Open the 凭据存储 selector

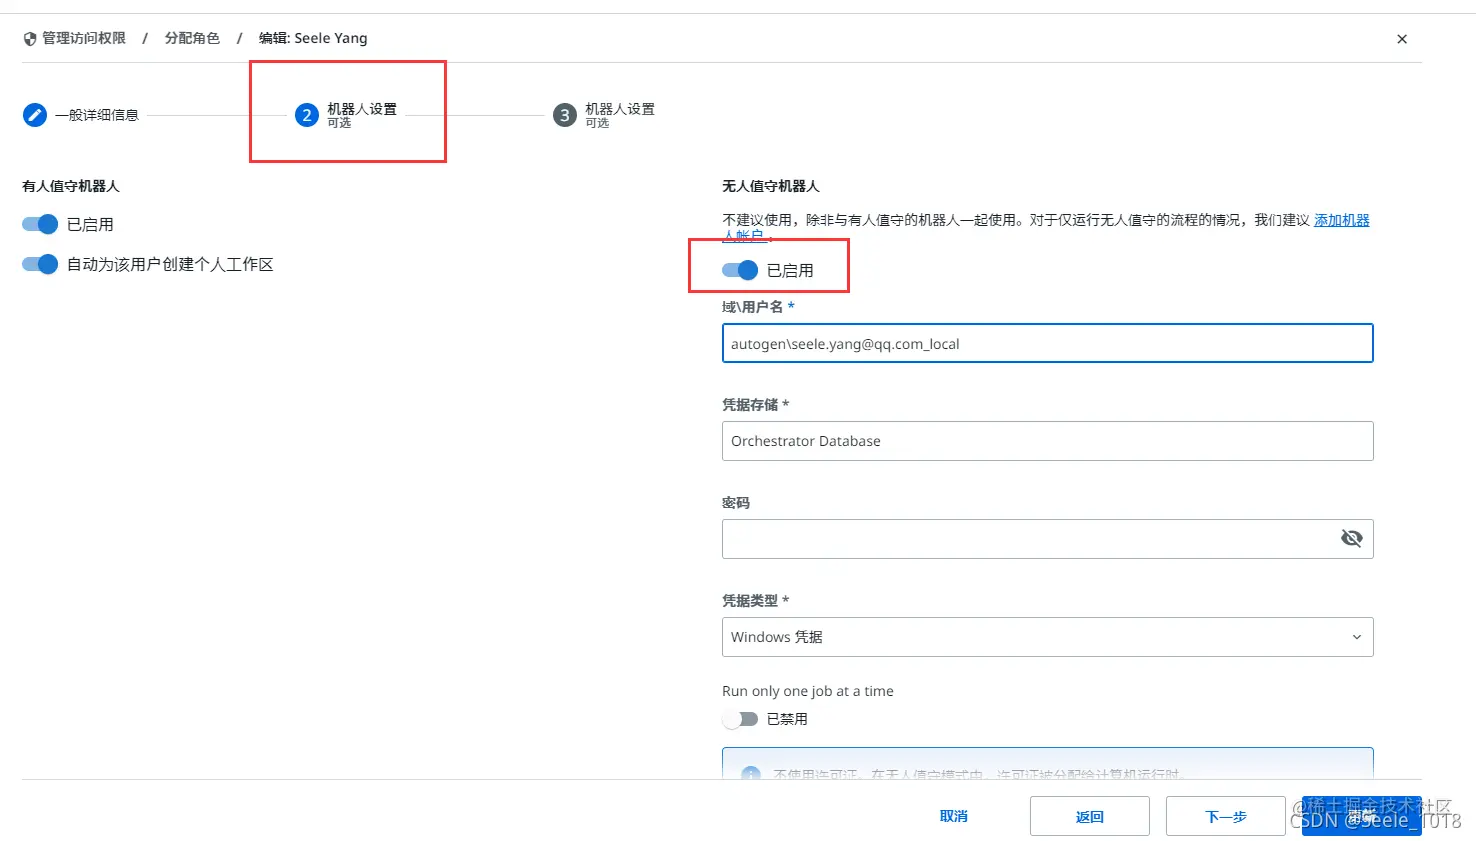coord(1047,441)
